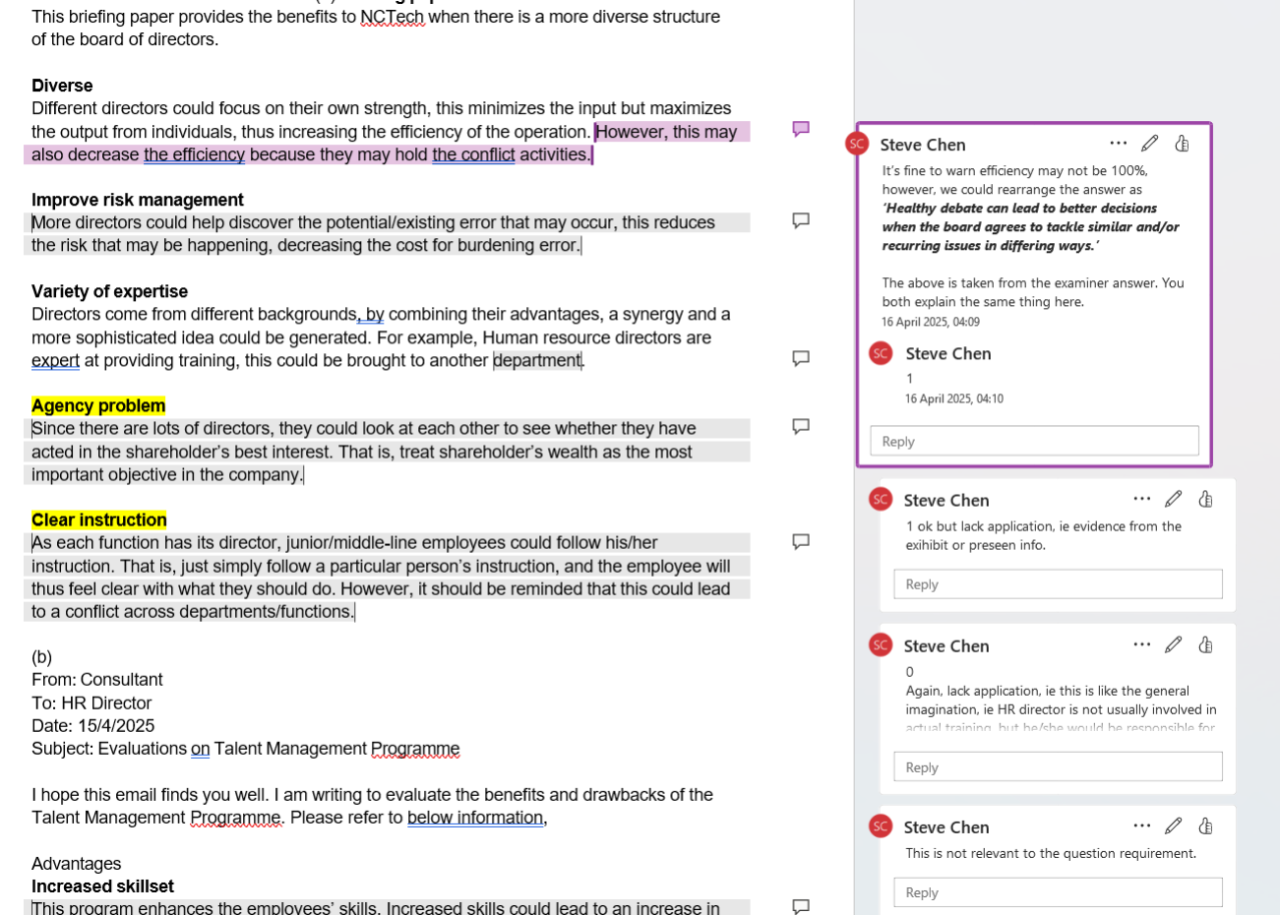This screenshot has height=915, width=1280.
Task: Expand more actions menu on 'not relevant' comment
Action: pos(1142,826)
